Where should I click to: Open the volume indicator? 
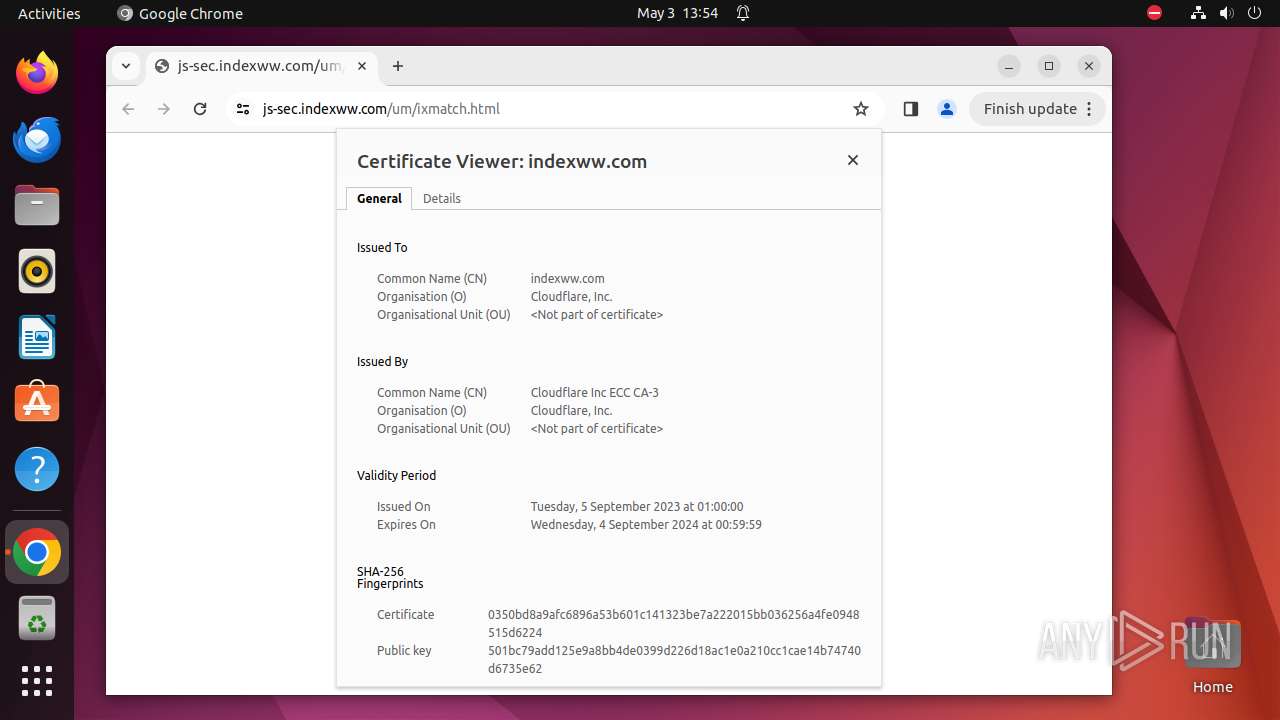(x=1226, y=13)
